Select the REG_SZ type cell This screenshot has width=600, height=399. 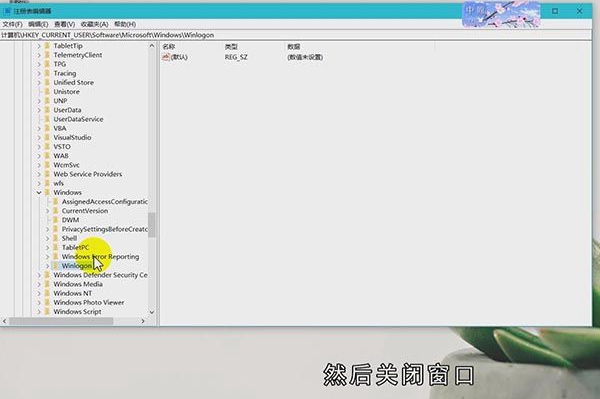pos(236,57)
